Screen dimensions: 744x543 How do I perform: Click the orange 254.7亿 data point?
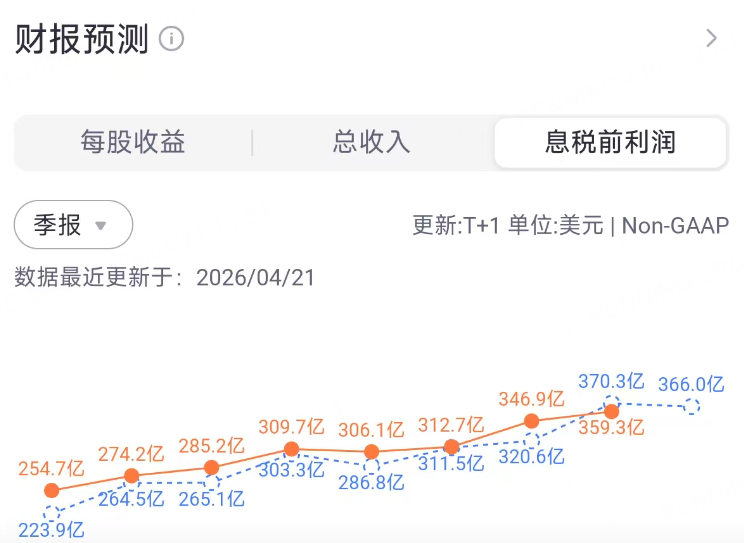click(x=52, y=491)
